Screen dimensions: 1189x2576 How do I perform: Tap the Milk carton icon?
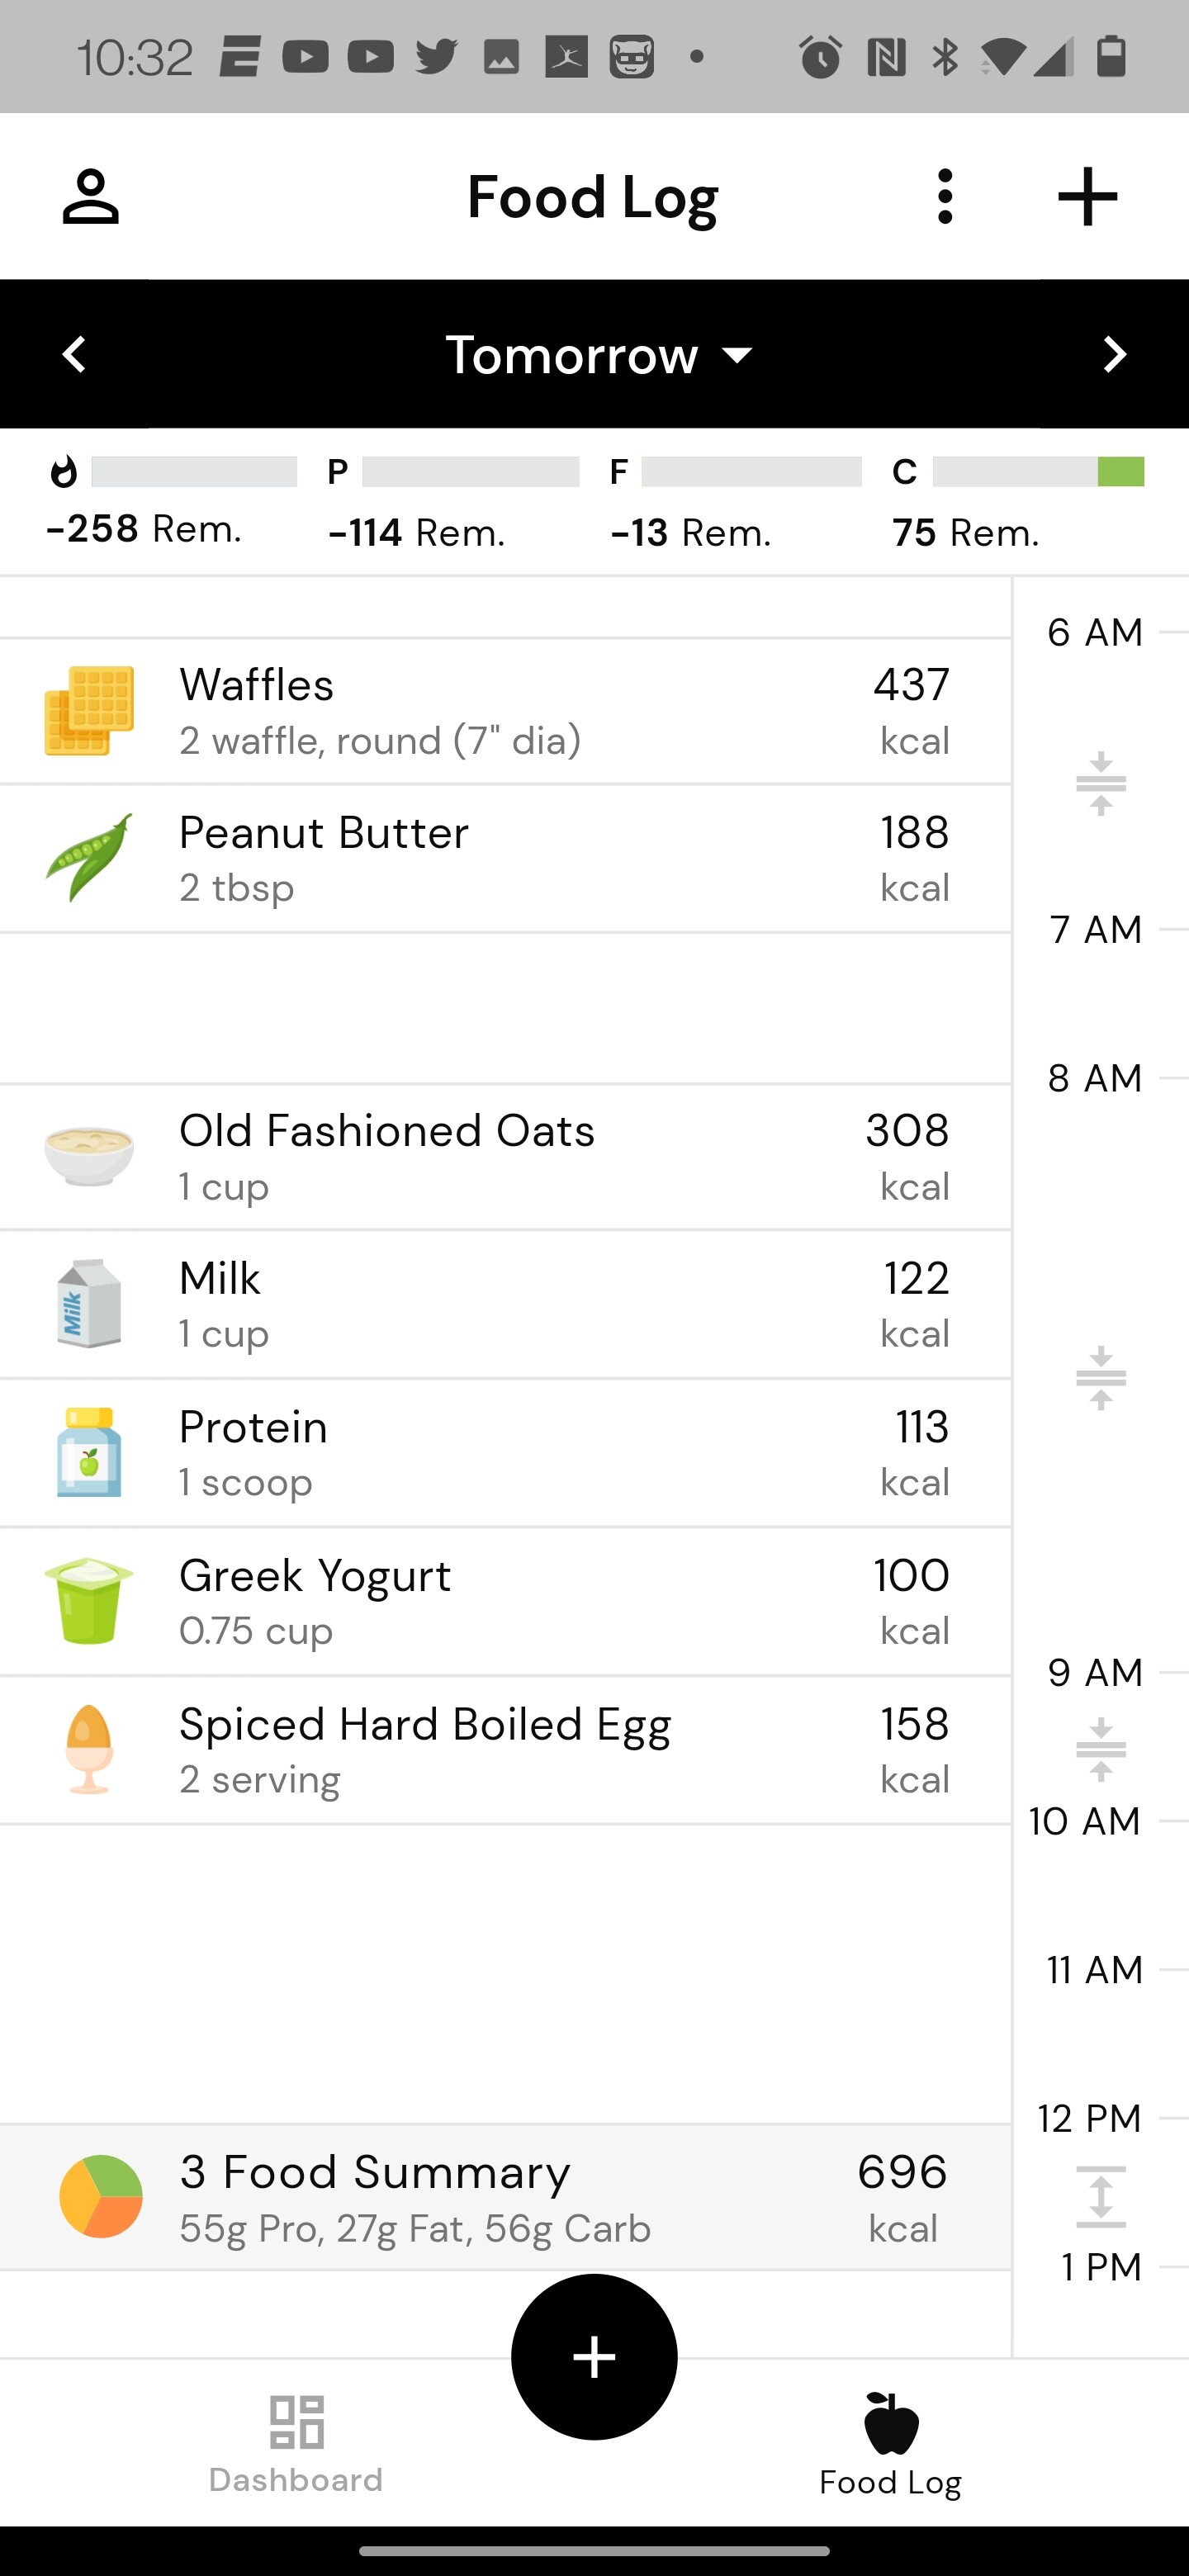coord(89,1304)
